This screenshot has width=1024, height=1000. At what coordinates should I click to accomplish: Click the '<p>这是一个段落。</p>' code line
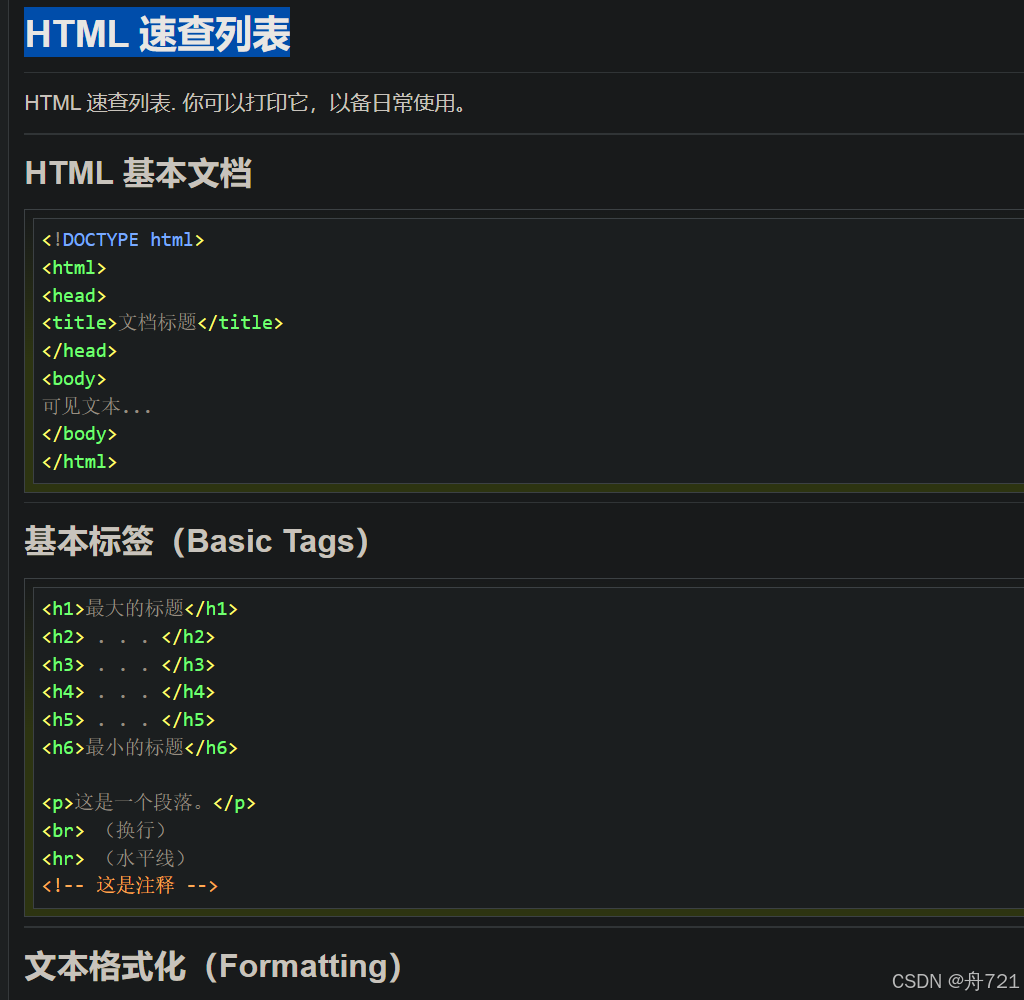(x=149, y=803)
